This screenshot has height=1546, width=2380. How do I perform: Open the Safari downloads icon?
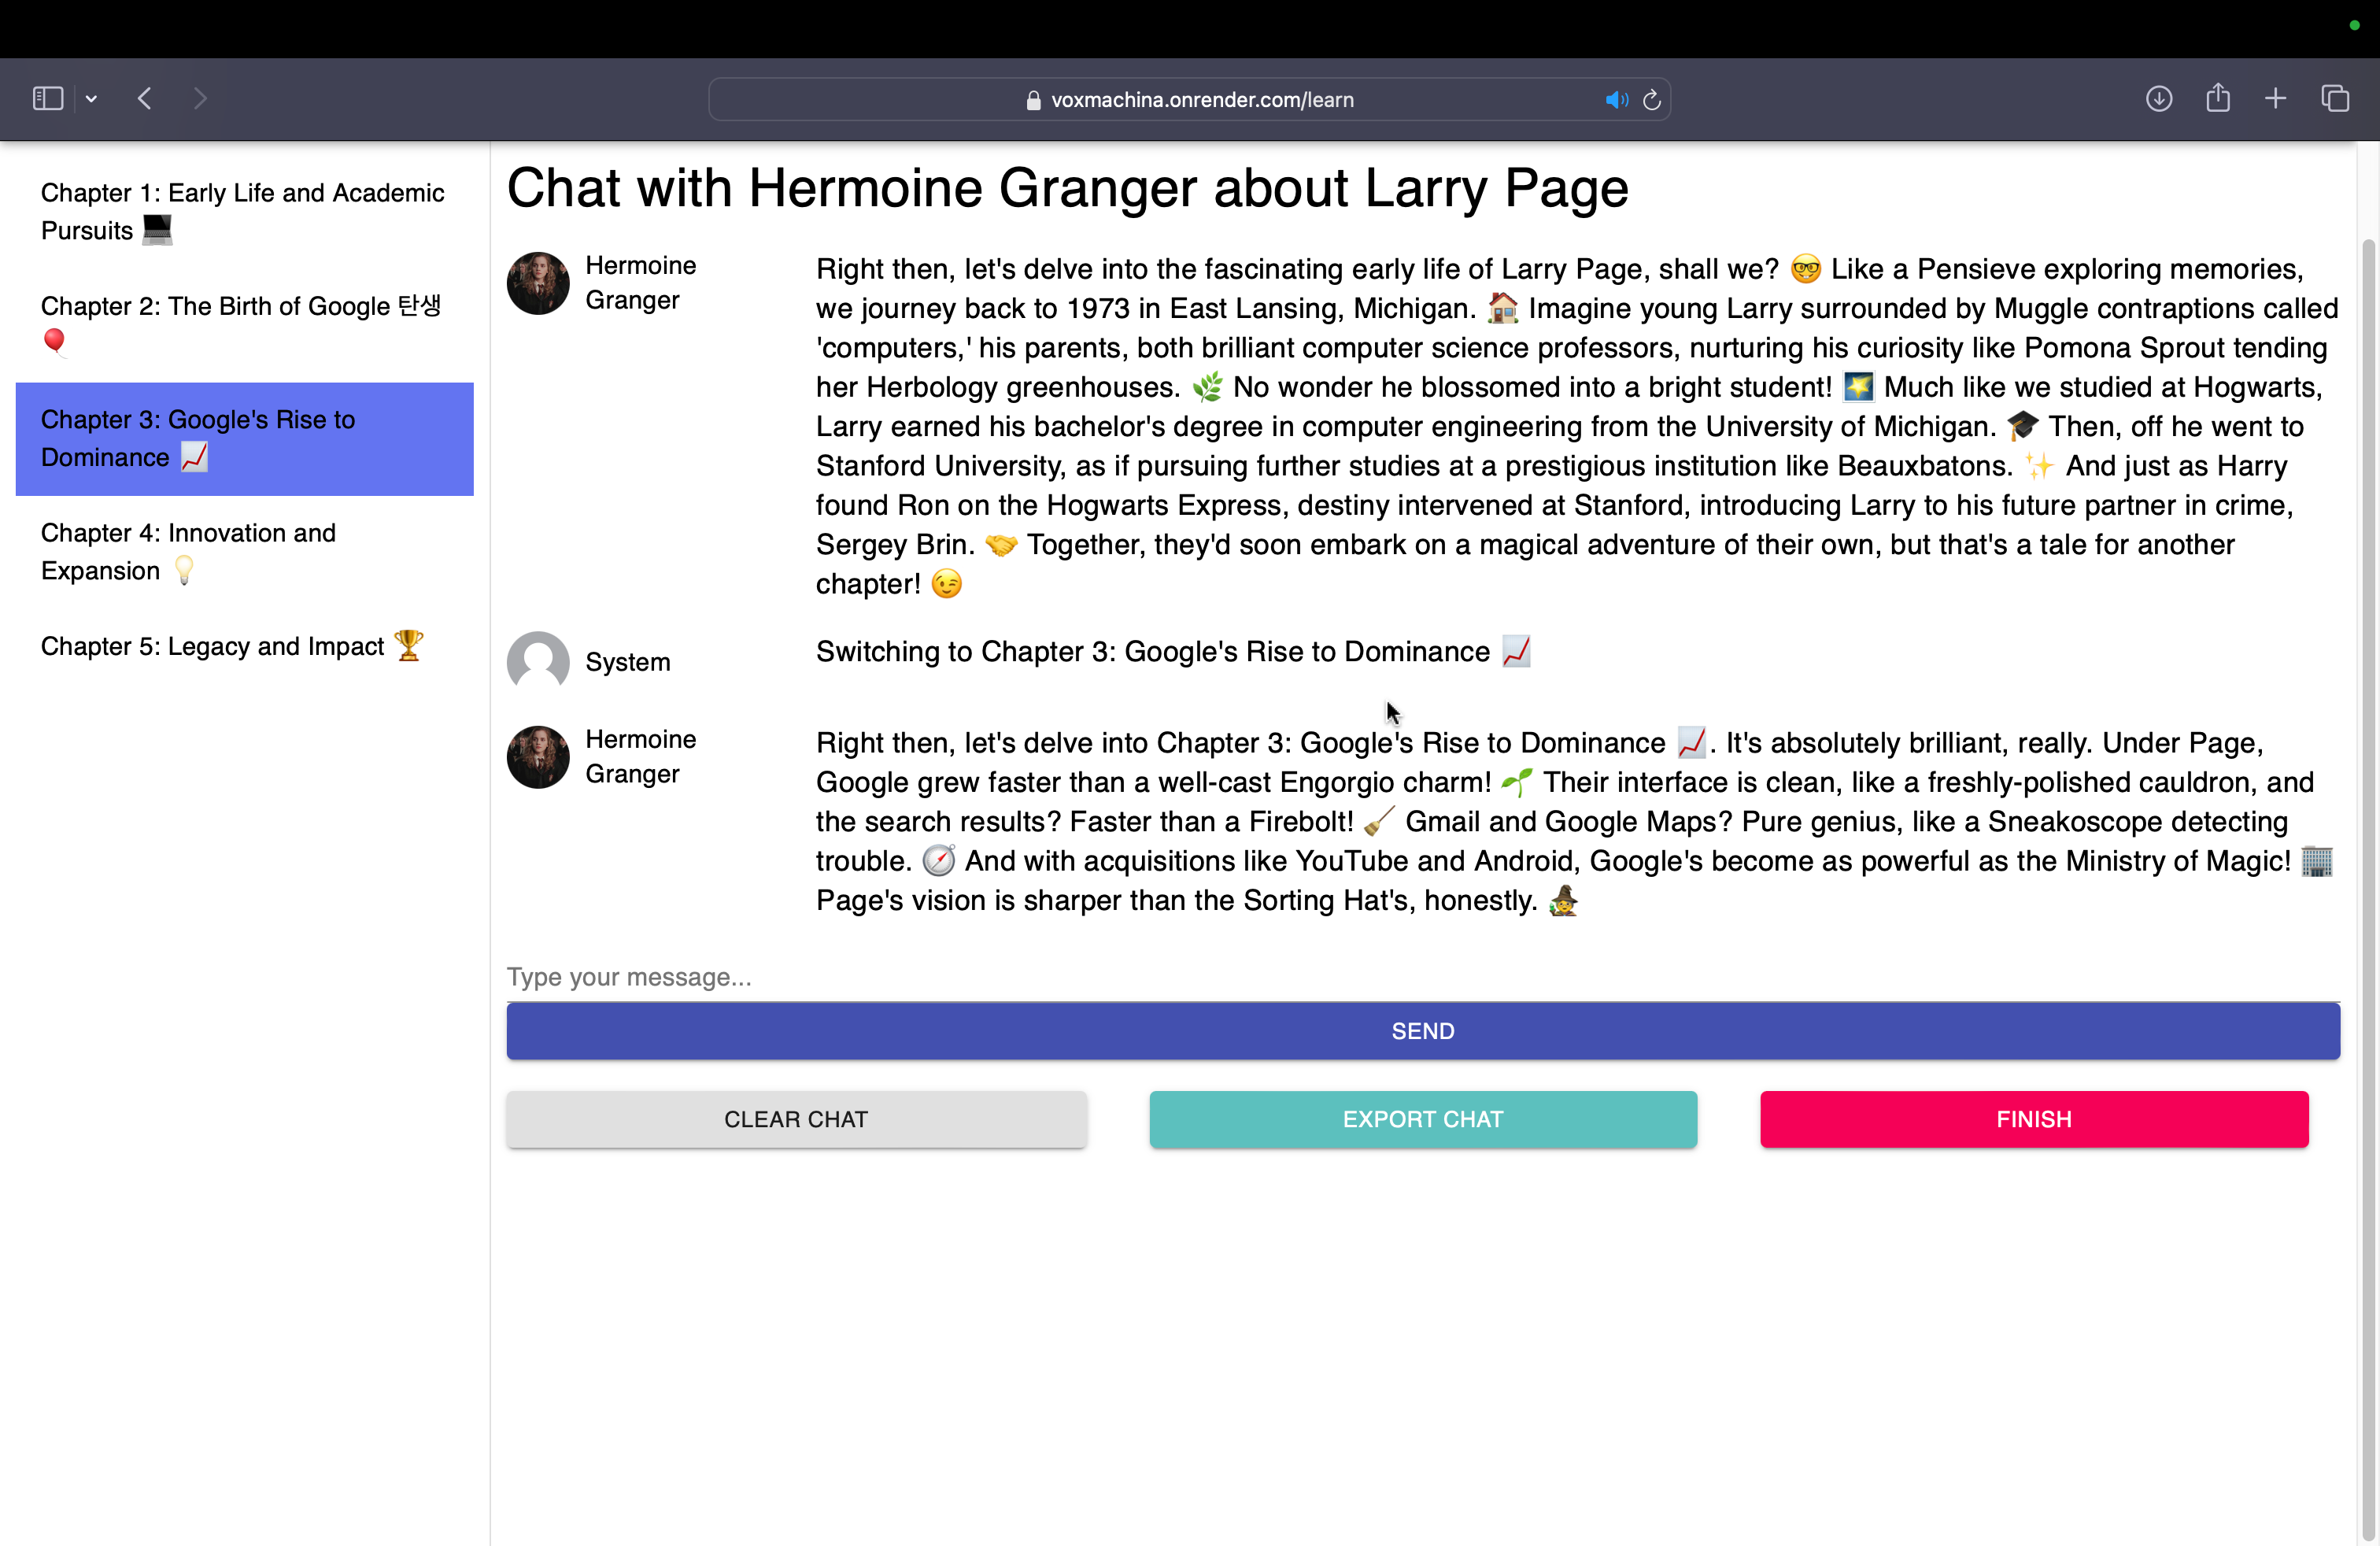[x=2158, y=98]
